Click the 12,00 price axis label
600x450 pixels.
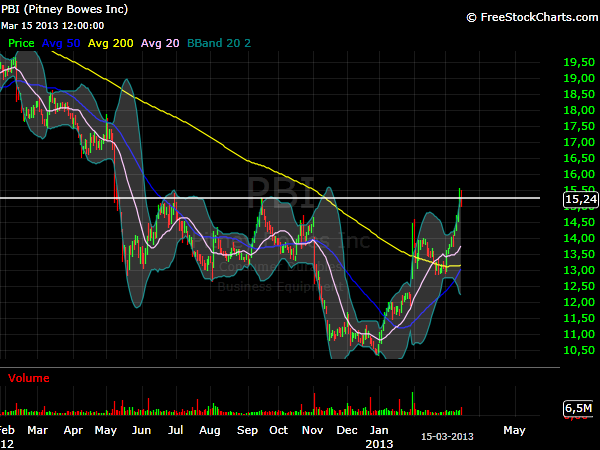[x=579, y=302]
